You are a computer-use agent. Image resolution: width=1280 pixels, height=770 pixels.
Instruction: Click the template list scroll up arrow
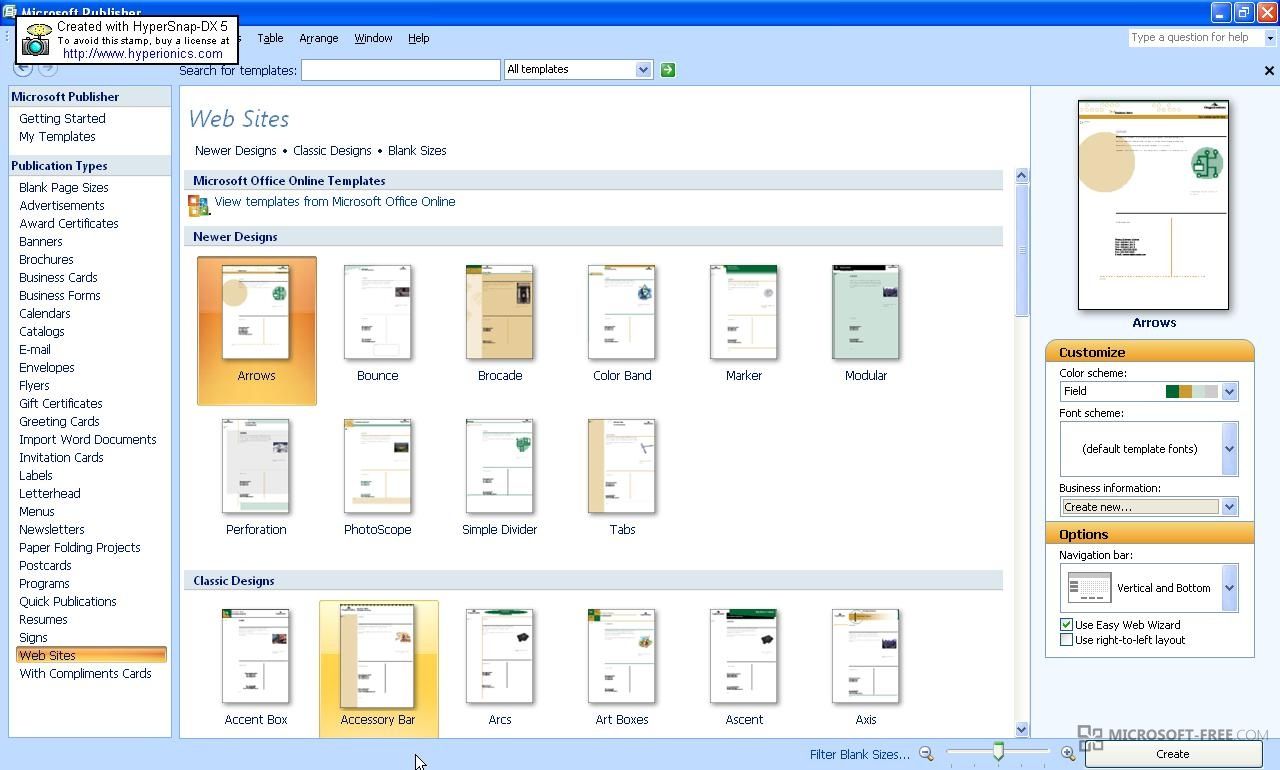coord(1021,176)
